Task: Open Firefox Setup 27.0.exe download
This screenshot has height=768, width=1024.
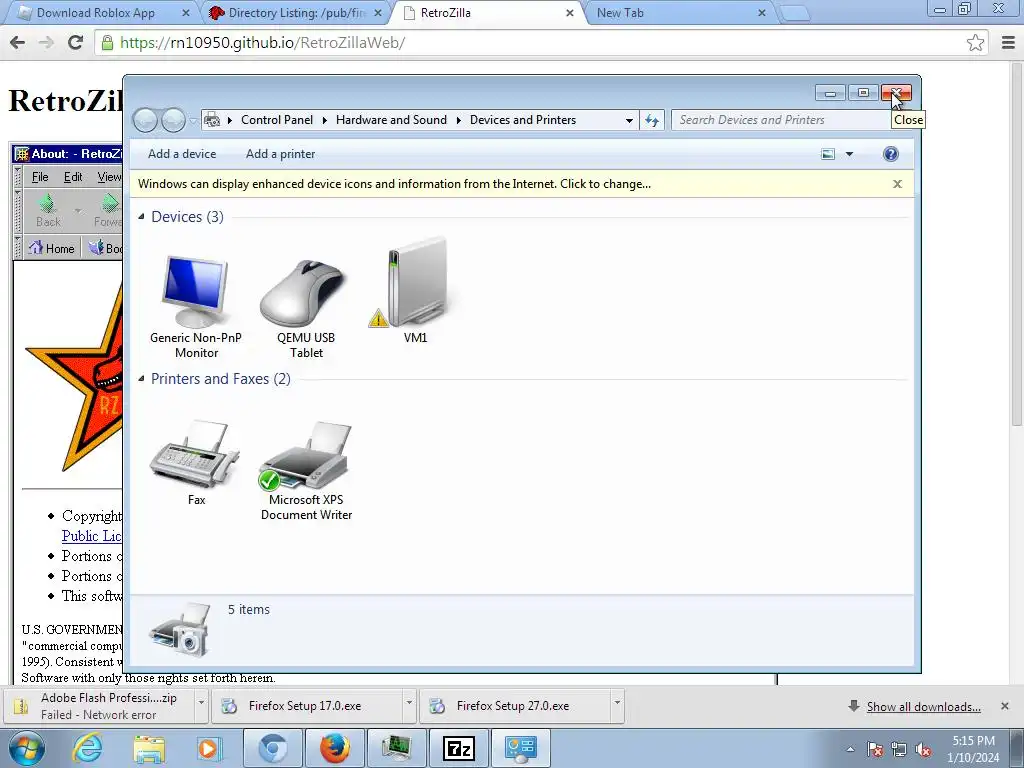Action: click(x=514, y=706)
